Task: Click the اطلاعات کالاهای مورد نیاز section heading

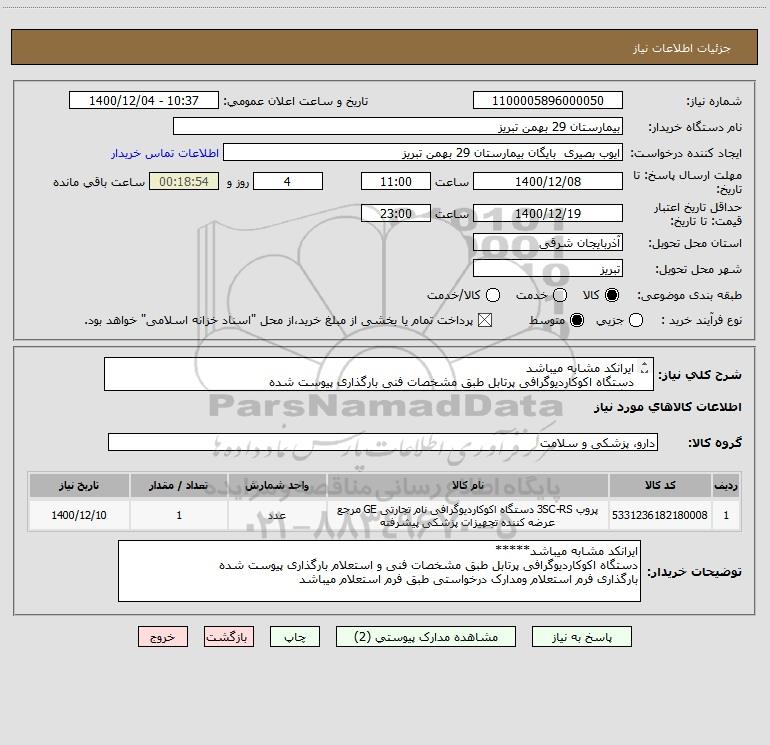Action: pos(668,407)
